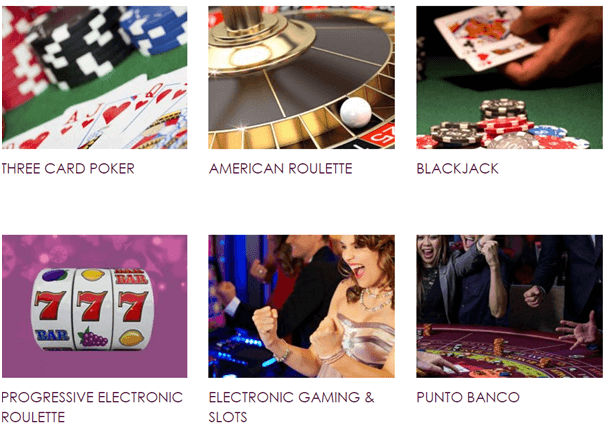Open the Punto Banco table image
Screen dimensions: 605x425
click(509, 306)
